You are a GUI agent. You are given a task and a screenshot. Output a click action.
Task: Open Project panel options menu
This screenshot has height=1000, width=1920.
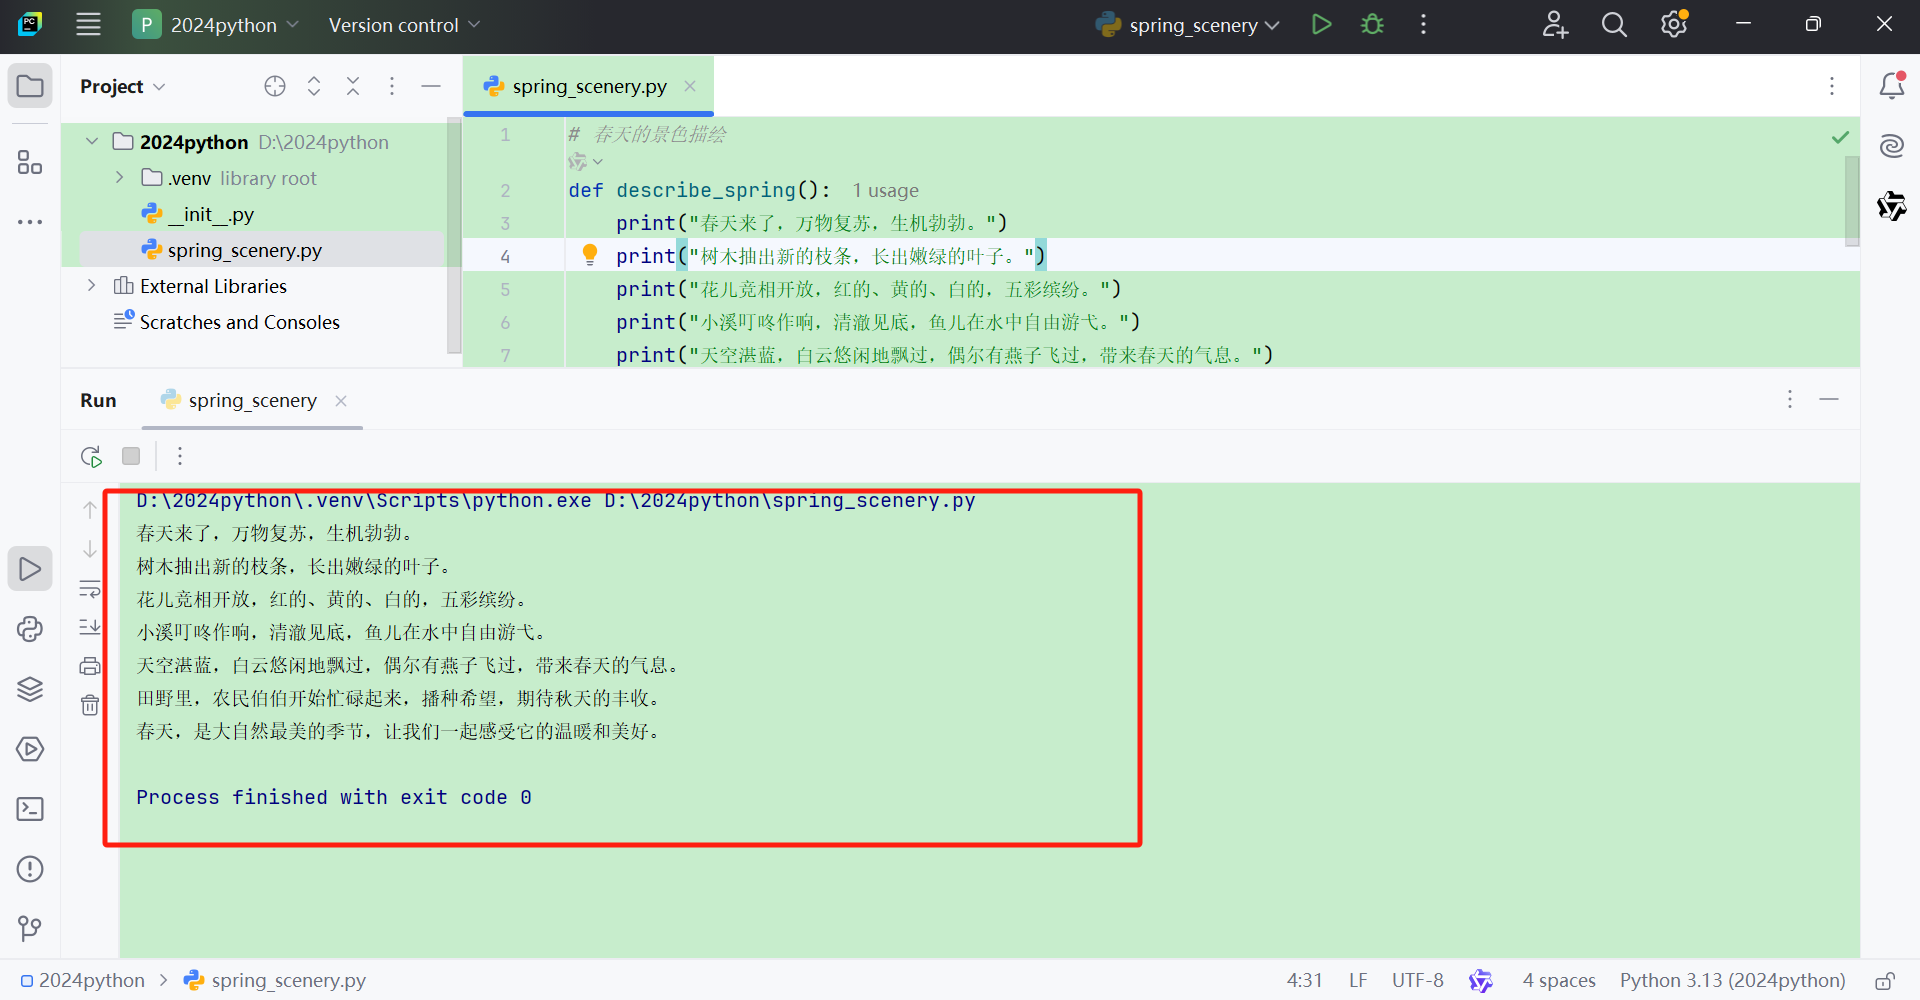392,86
